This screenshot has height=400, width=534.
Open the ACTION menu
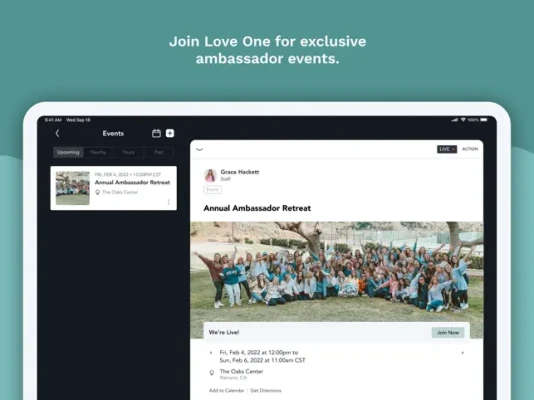click(470, 149)
